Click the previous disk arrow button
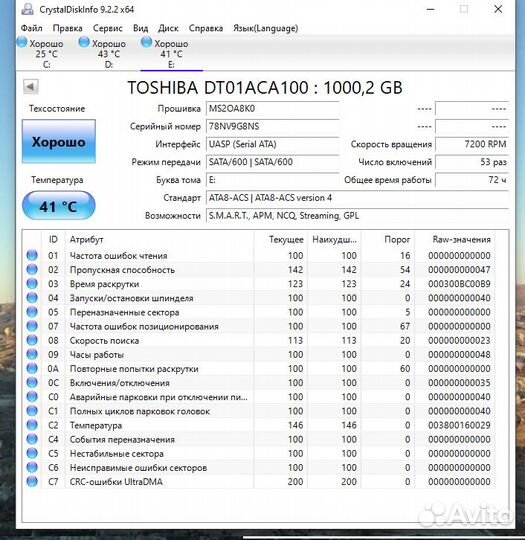The height and width of the screenshot is (540, 525). click(31, 87)
